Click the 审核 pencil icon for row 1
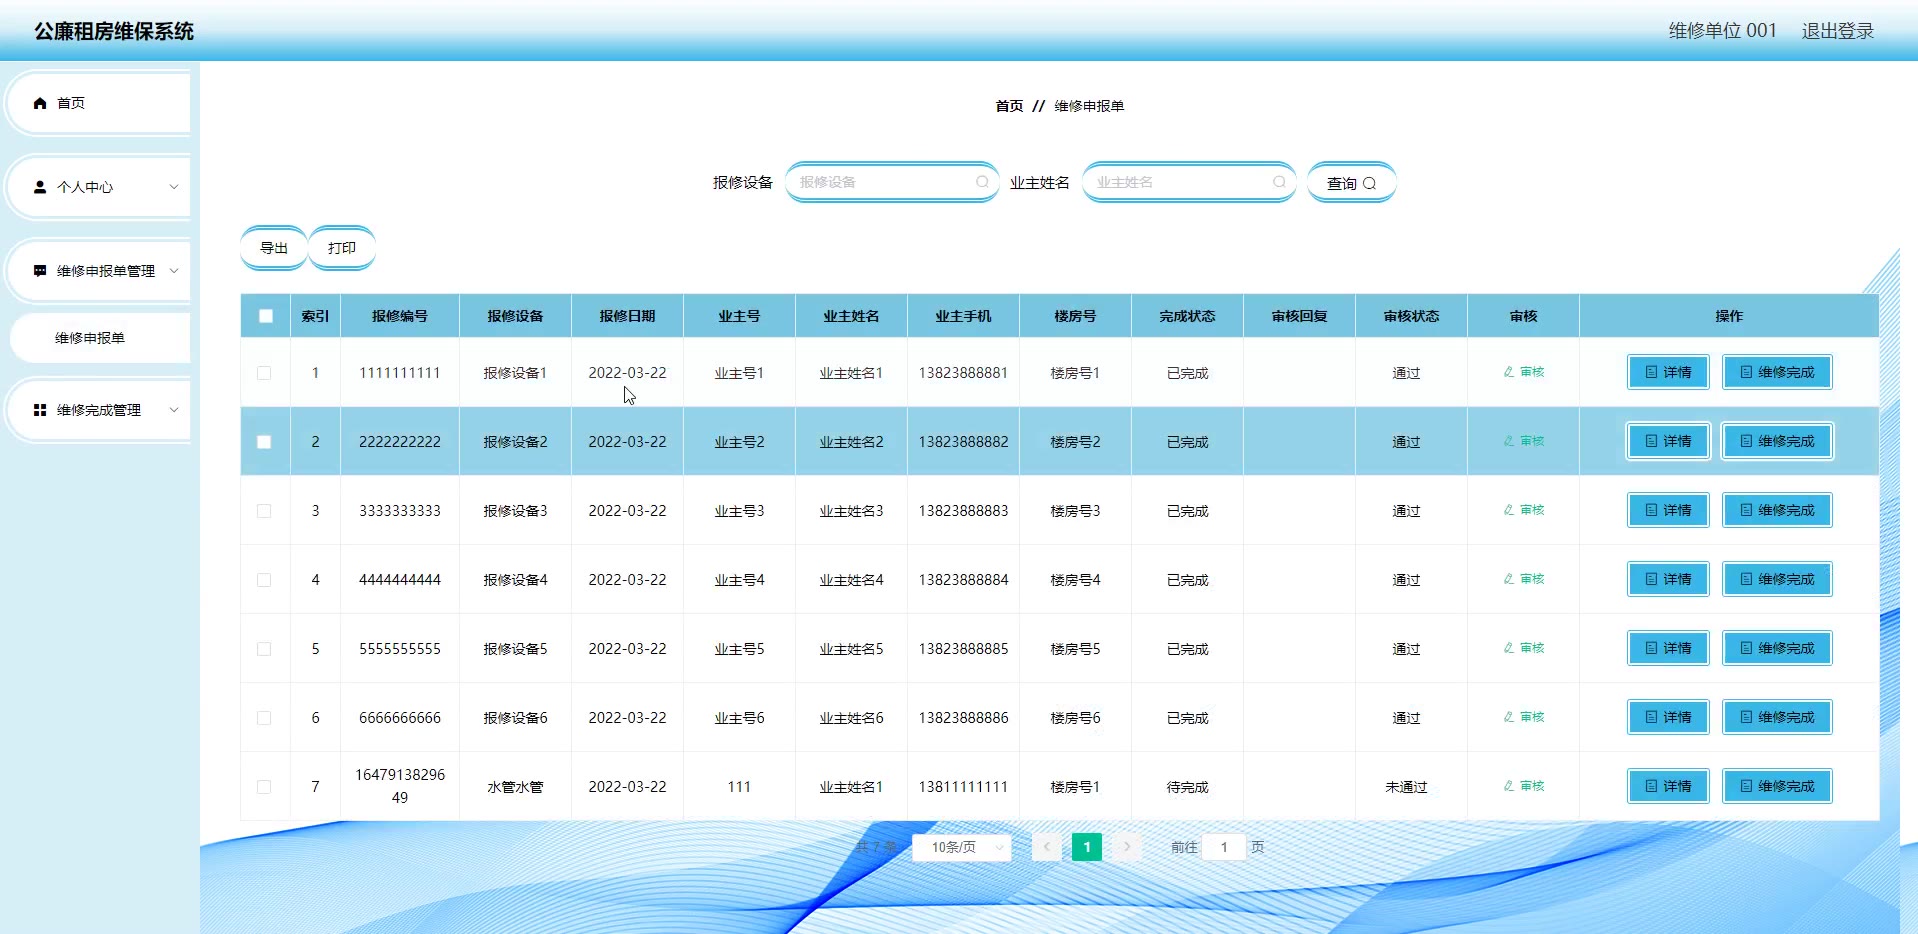Image resolution: width=1918 pixels, height=934 pixels. [x=1509, y=372]
